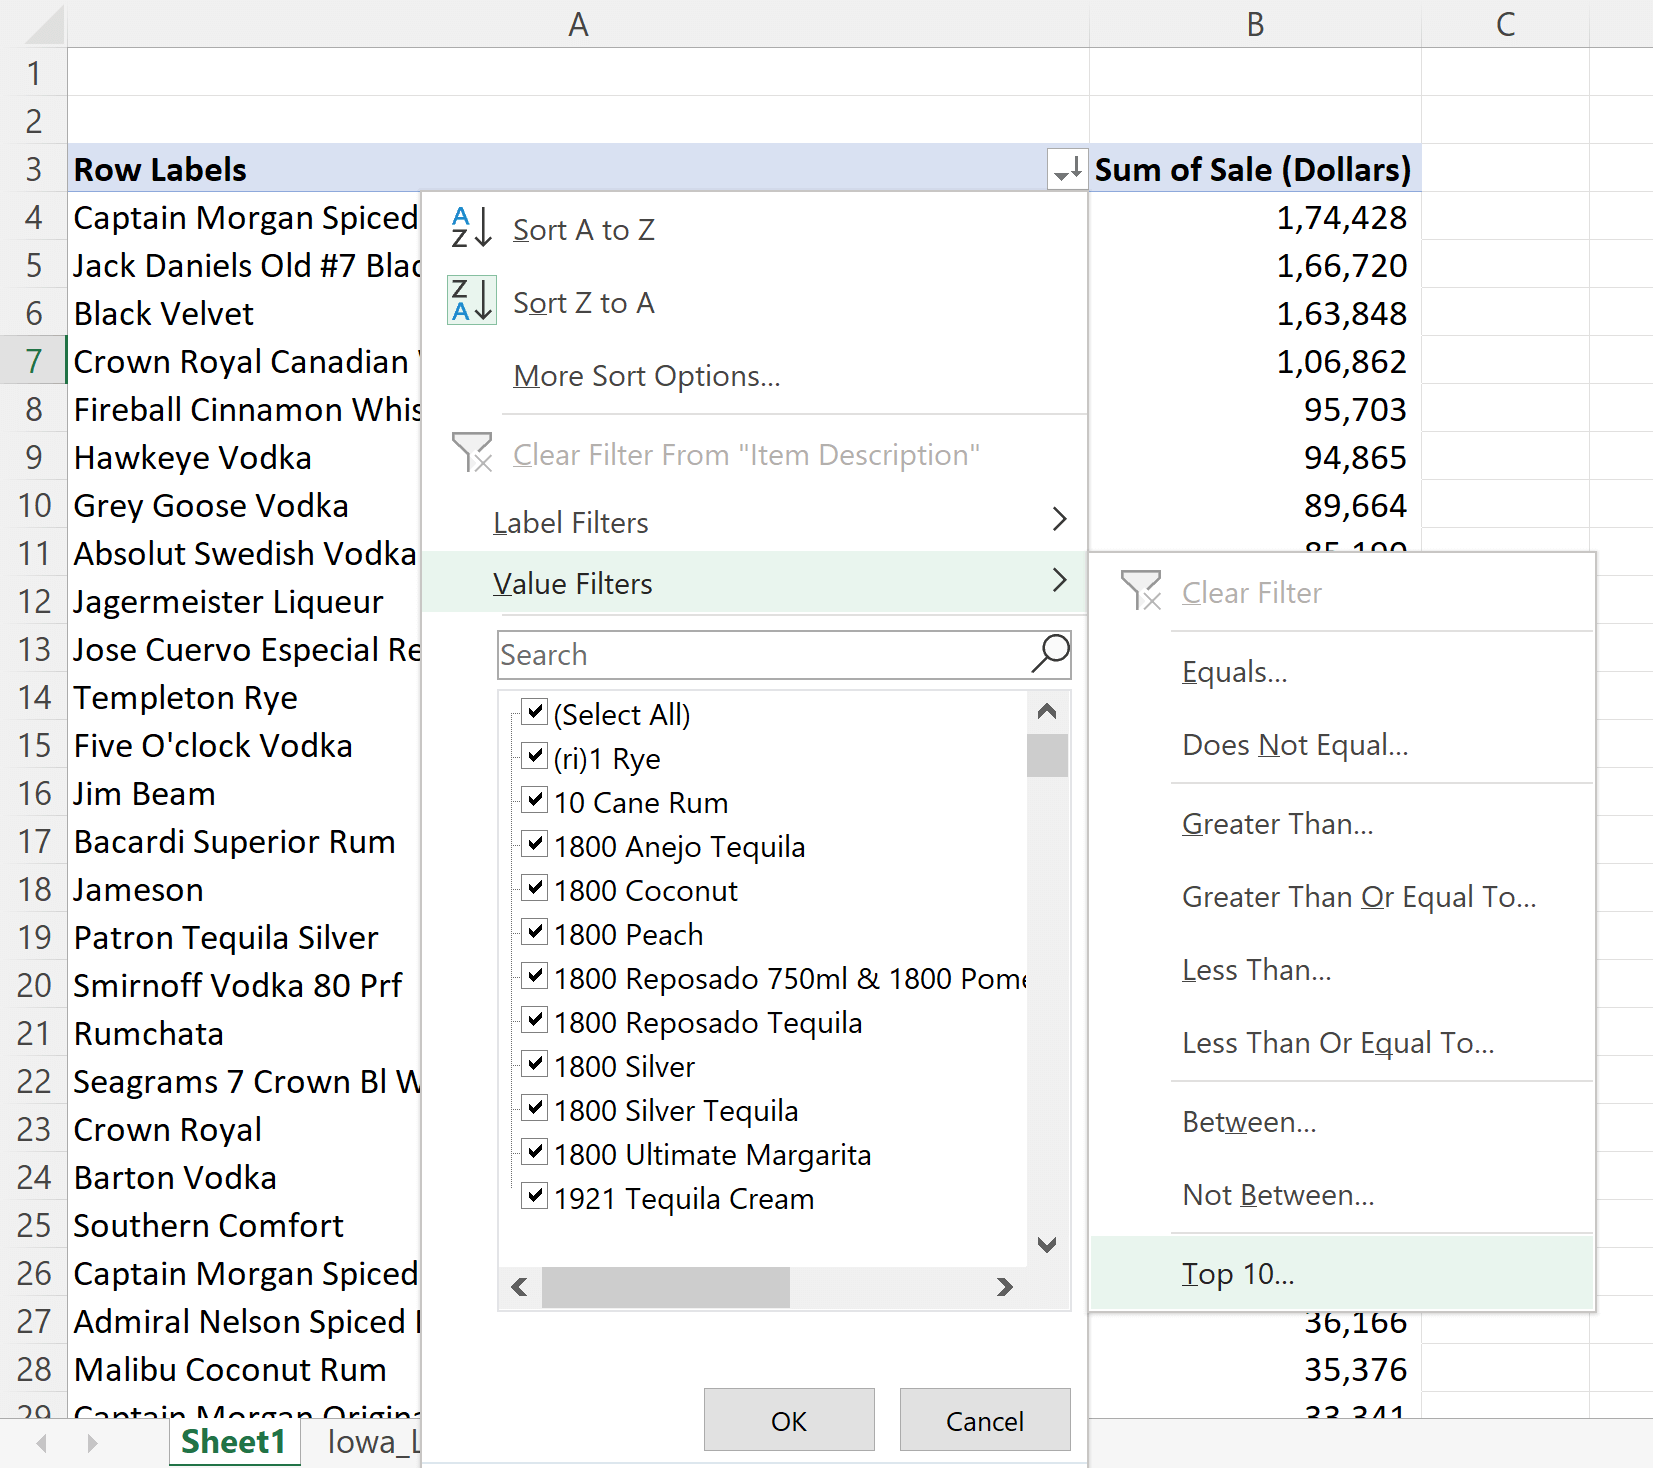Screen dimensions: 1653x1468
Task: Select column A header
Action: pos(578,24)
